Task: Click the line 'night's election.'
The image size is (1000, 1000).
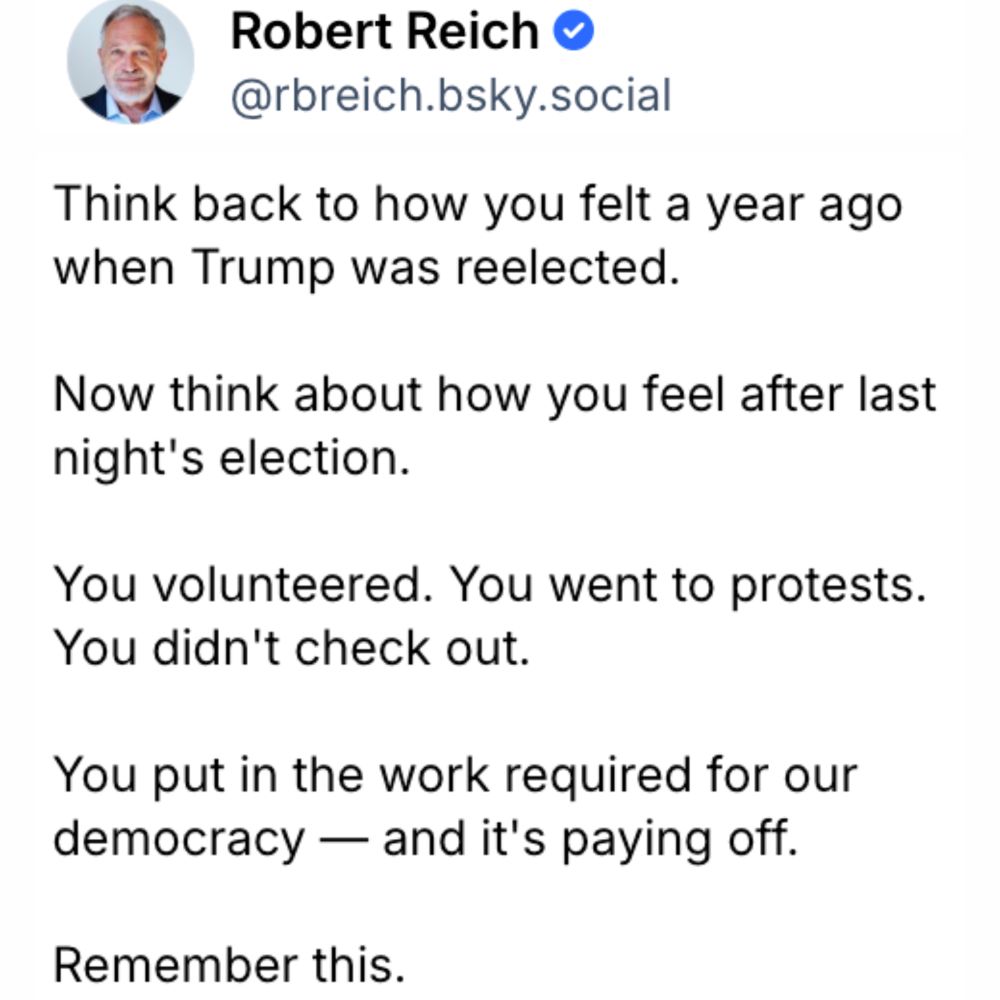Action: pyautogui.click(x=232, y=458)
